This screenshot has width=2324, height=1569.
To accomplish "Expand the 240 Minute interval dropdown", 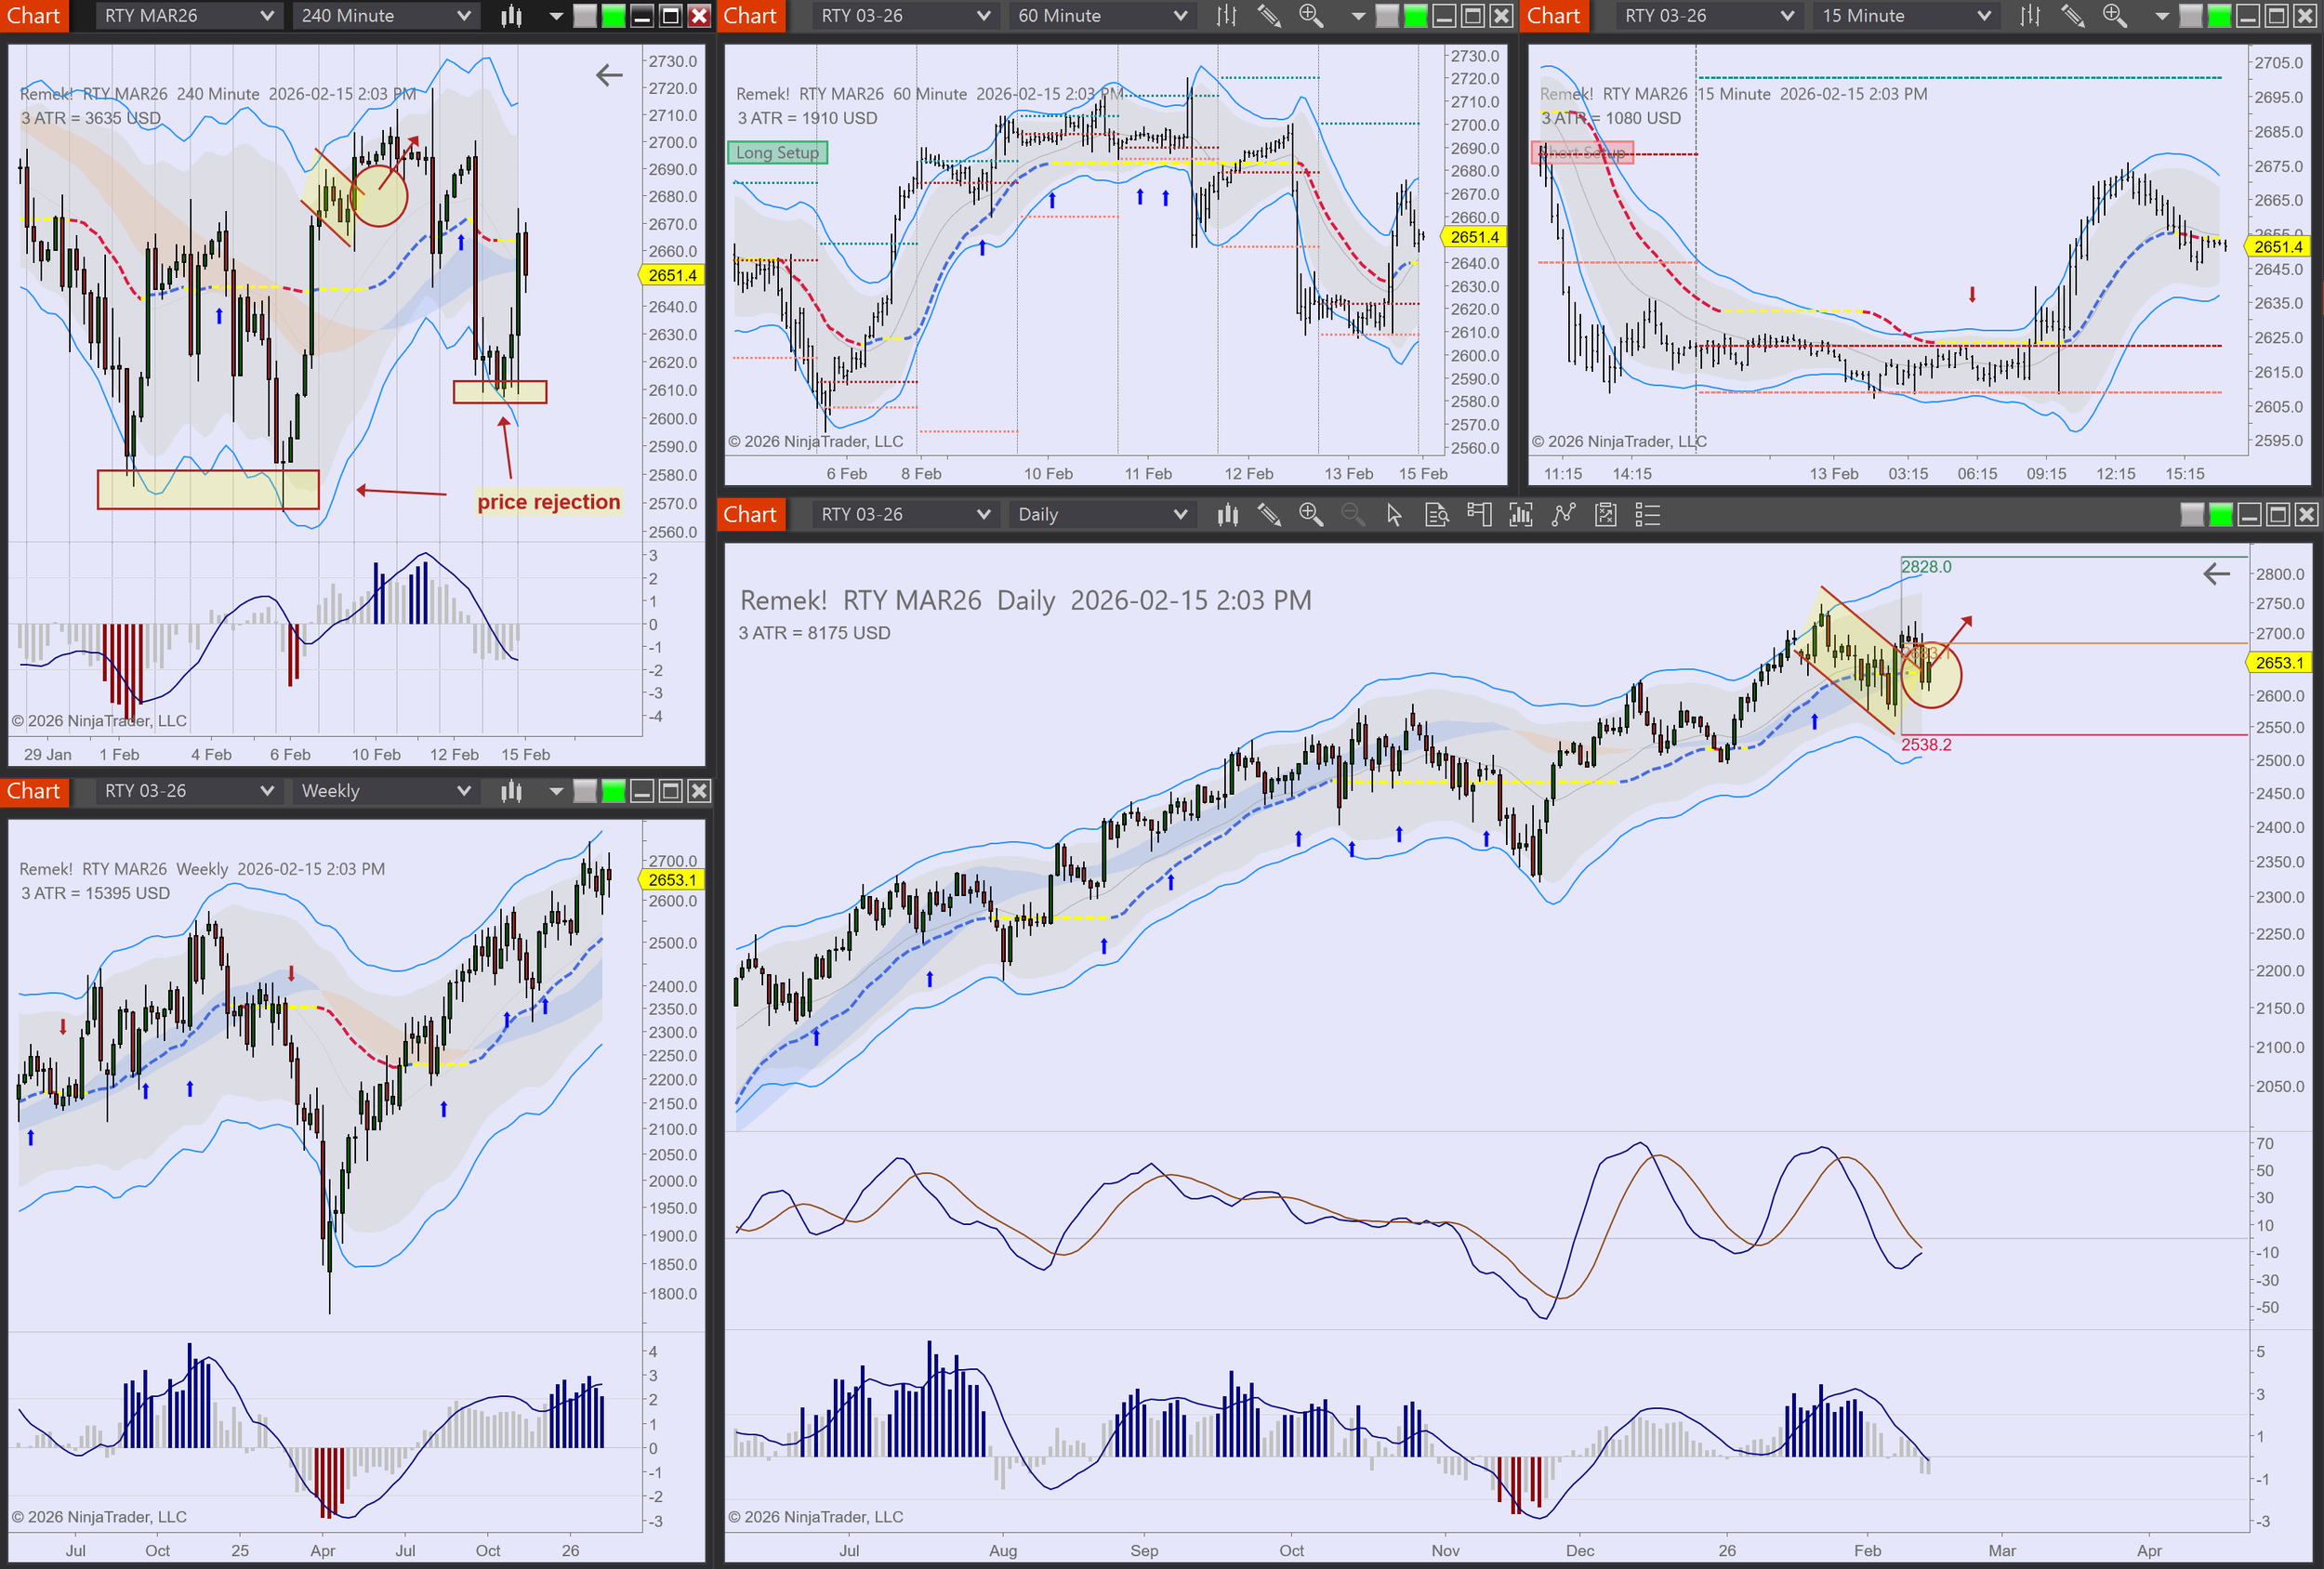I will (x=385, y=16).
